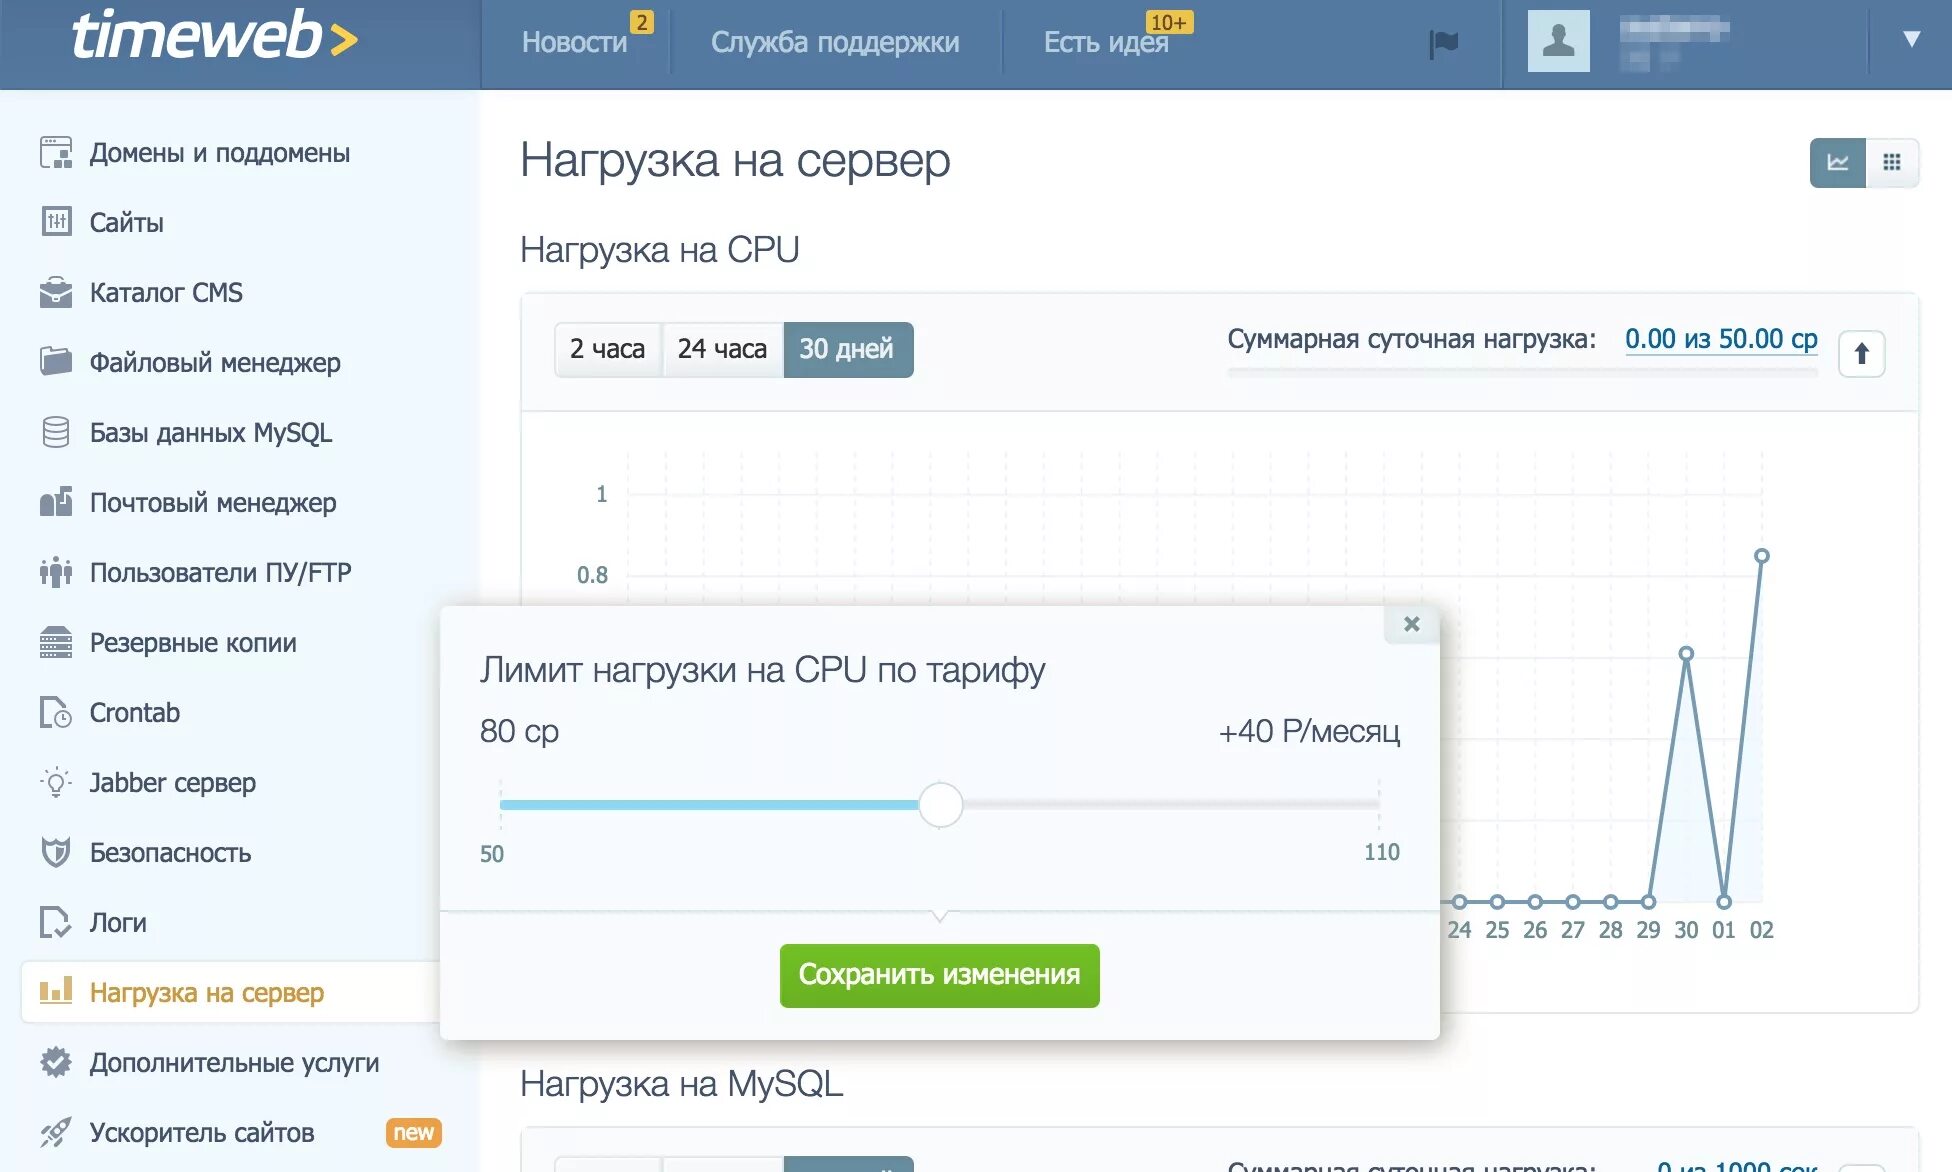Click the Нагрузка на MySQL heading
Viewport: 1952px width, 1172px height.
681,1083
